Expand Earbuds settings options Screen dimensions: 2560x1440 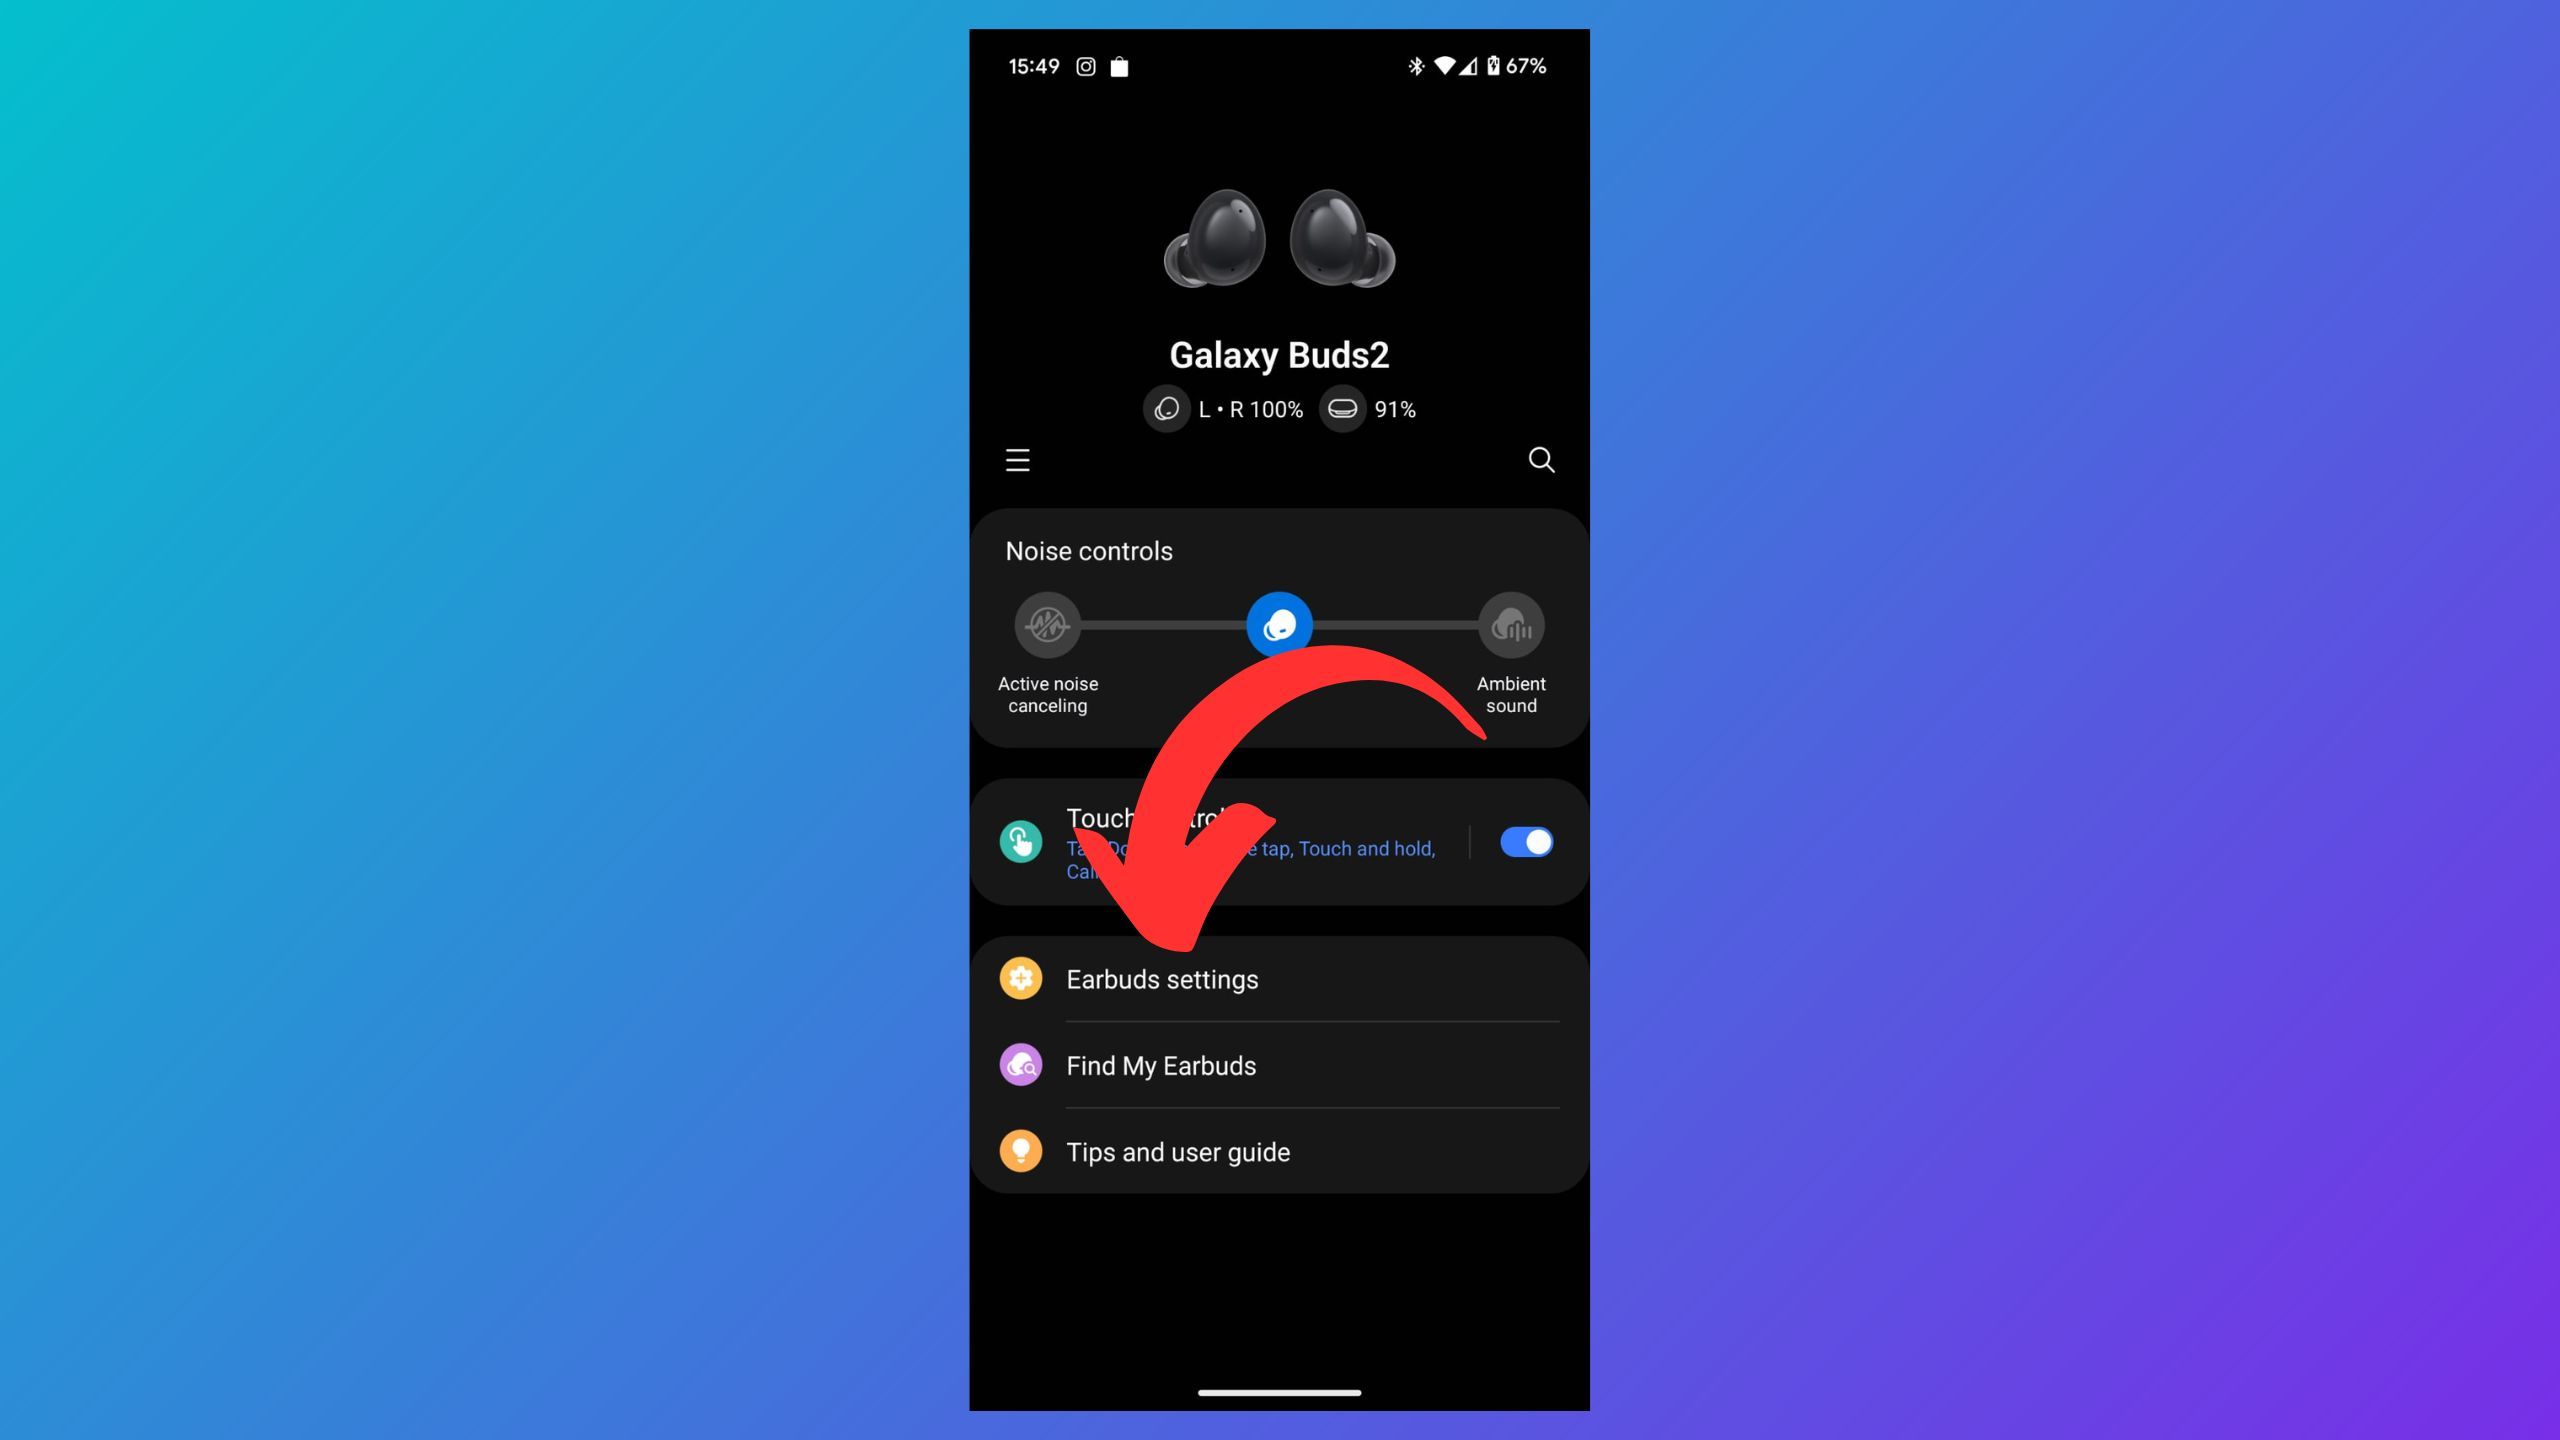coord(1278,979)
